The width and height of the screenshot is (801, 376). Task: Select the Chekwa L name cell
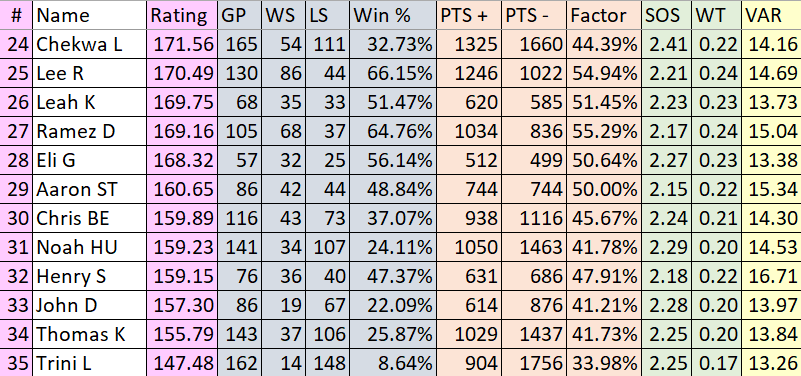(x=90, y=44)
